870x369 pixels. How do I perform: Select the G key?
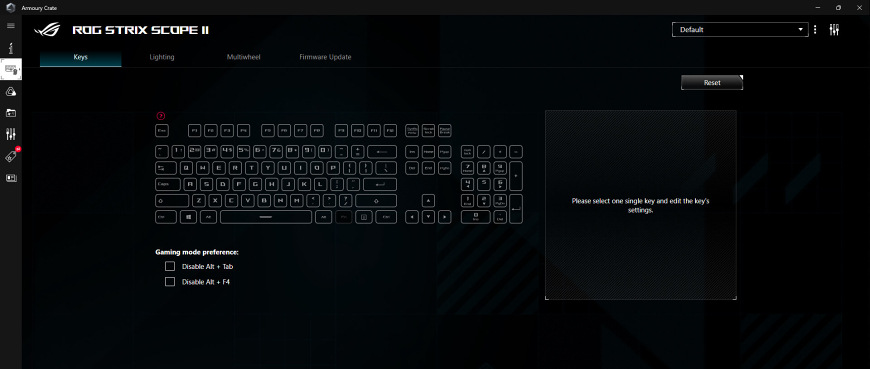click(255, 184)
